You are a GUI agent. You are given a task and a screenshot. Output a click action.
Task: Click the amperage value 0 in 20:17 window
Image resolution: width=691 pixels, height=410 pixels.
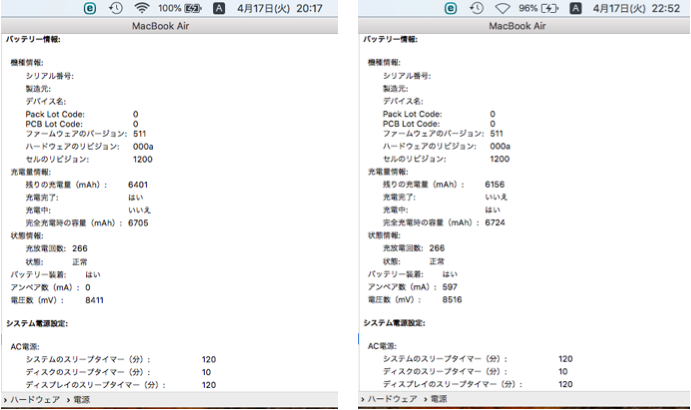coord(88,287)
